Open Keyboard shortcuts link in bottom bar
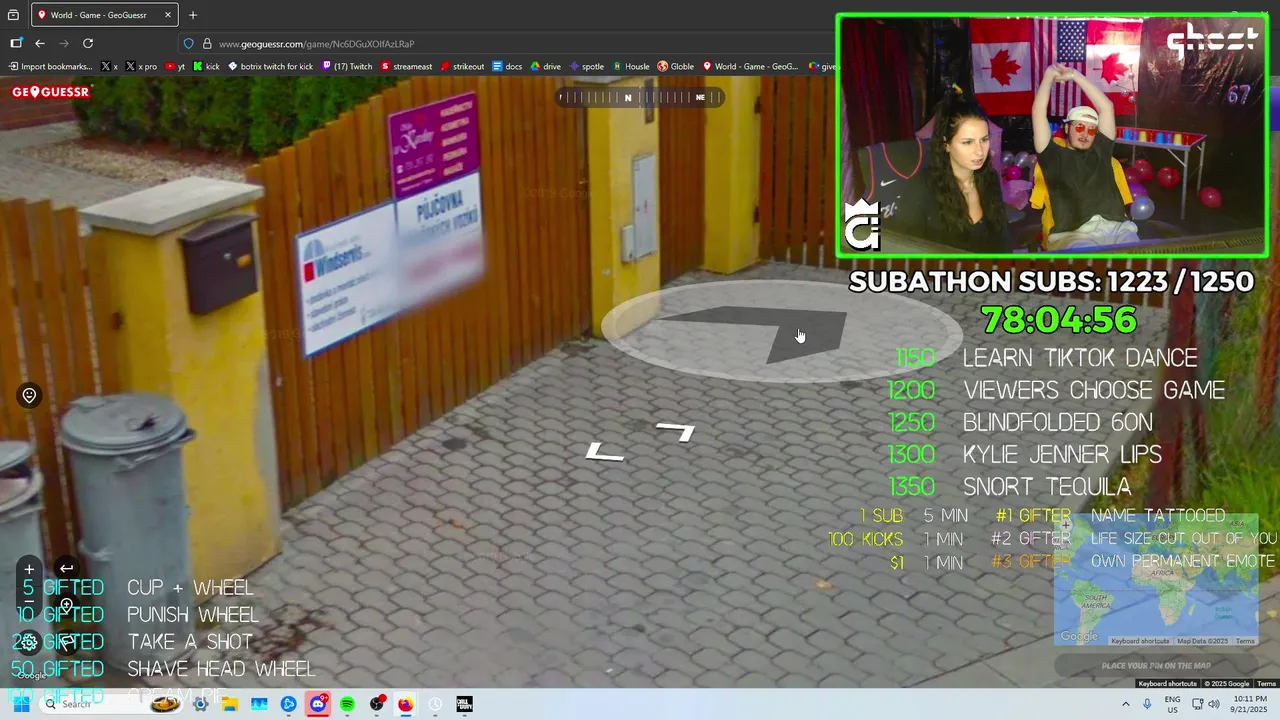Screen dimensions: 1280x720 (x=1167, y=684)
